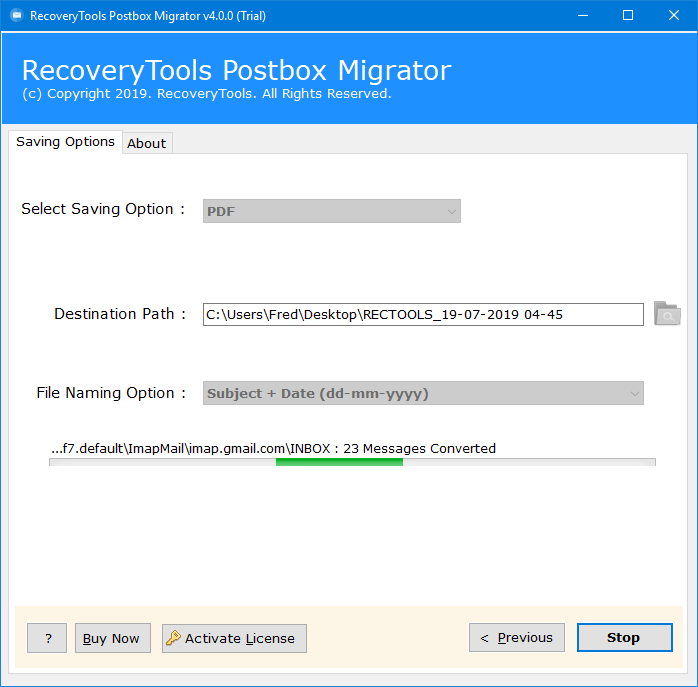Click the green conversion progress bar
The width and height of the screenshot is (698, 687).
[352, 462]
